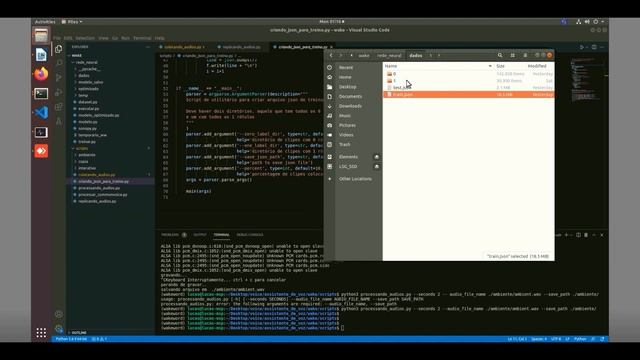Image resolution: width=640 pixels, height=360 pixels.
Task: Open the Trash location in Files sidebar
Action: [344, 144]
